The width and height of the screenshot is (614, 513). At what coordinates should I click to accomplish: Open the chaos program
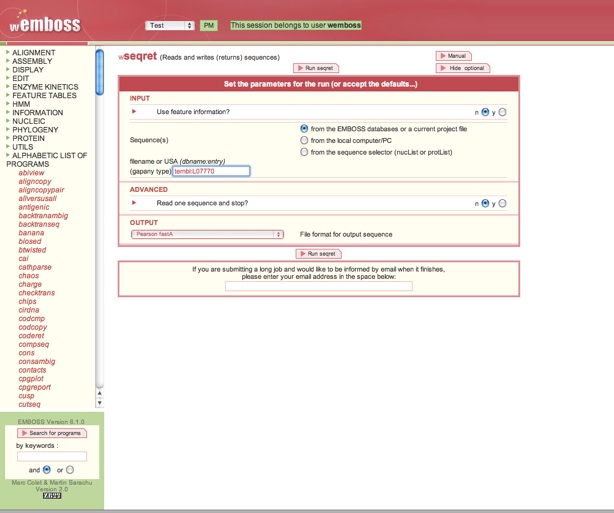pyautogui.click(x=29, y=276)
